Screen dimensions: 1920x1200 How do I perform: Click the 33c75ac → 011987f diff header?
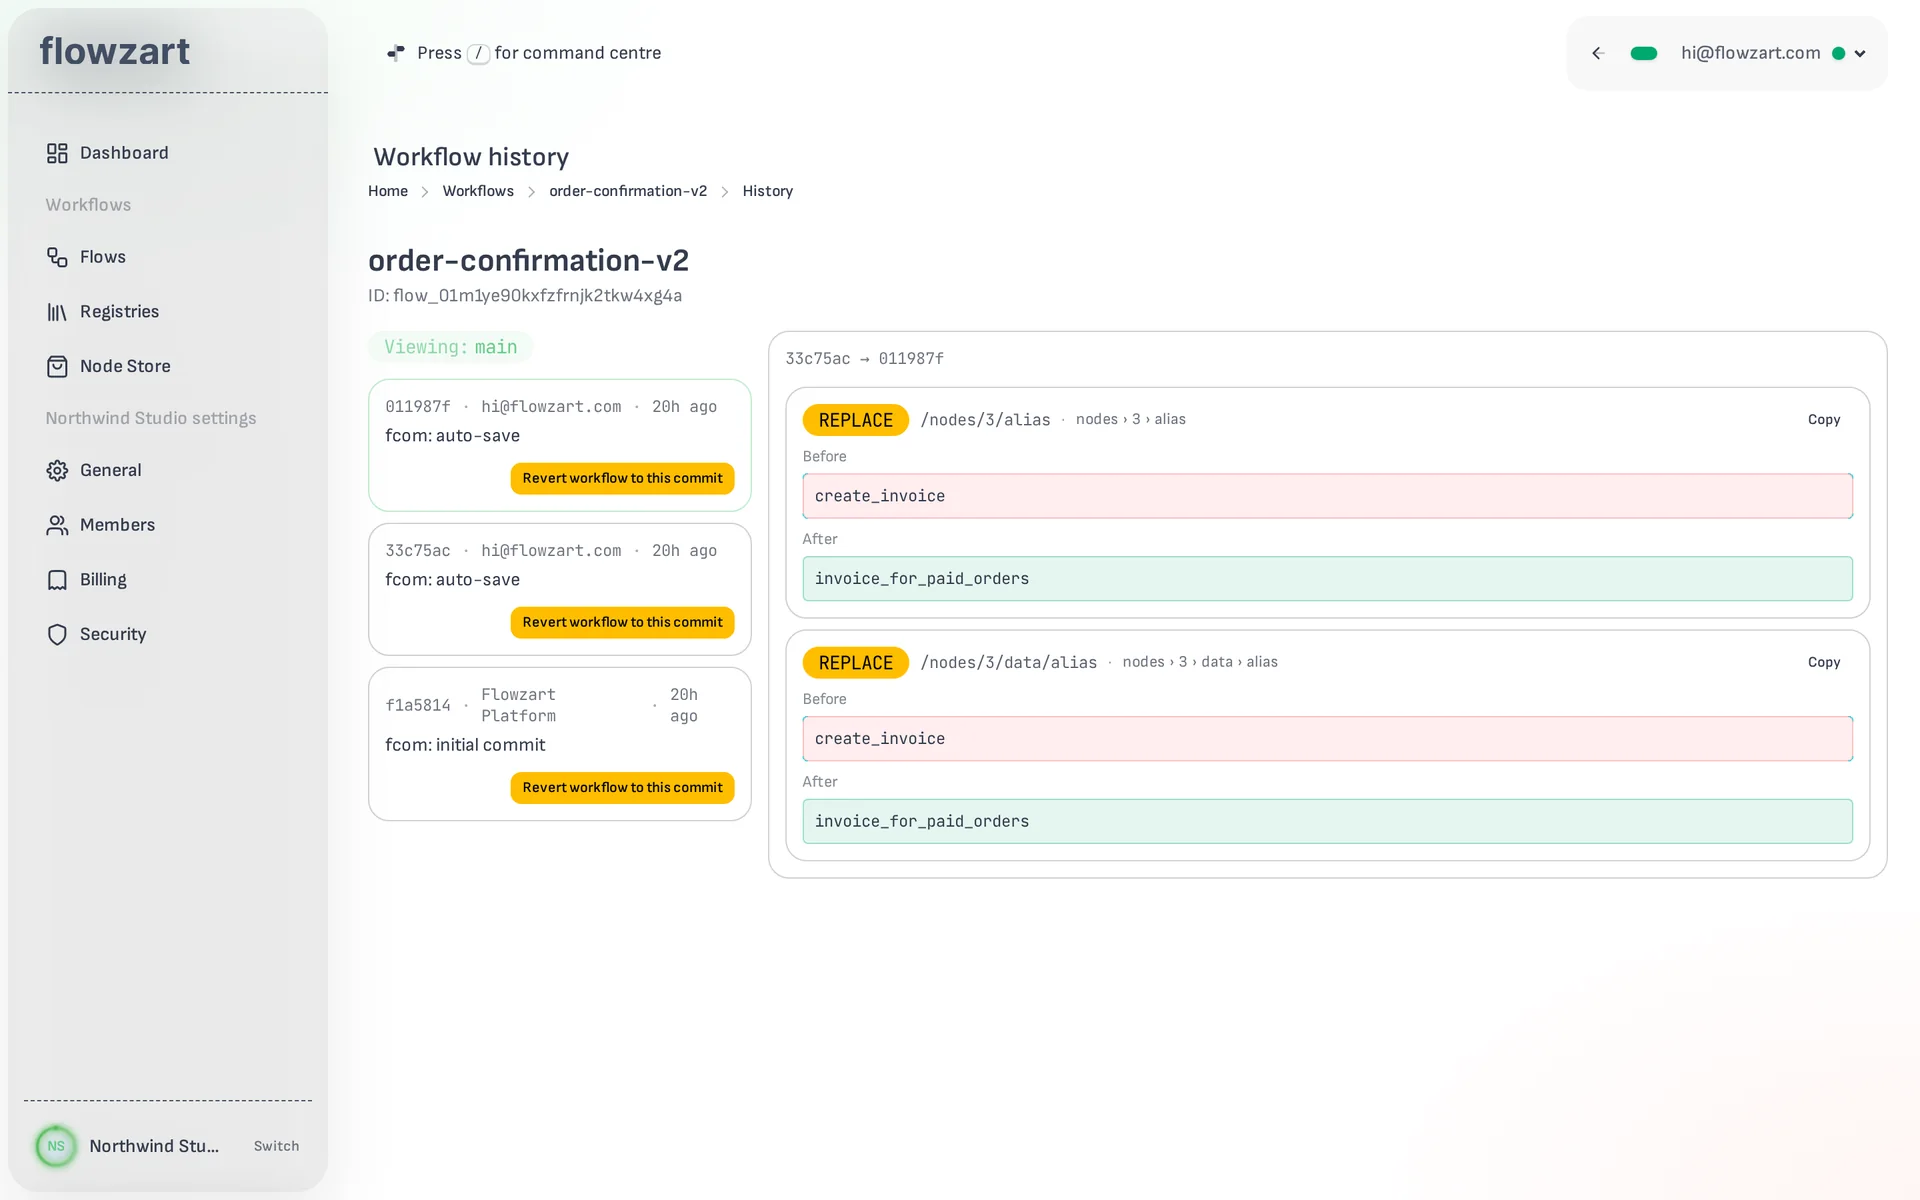click(865, 359)
